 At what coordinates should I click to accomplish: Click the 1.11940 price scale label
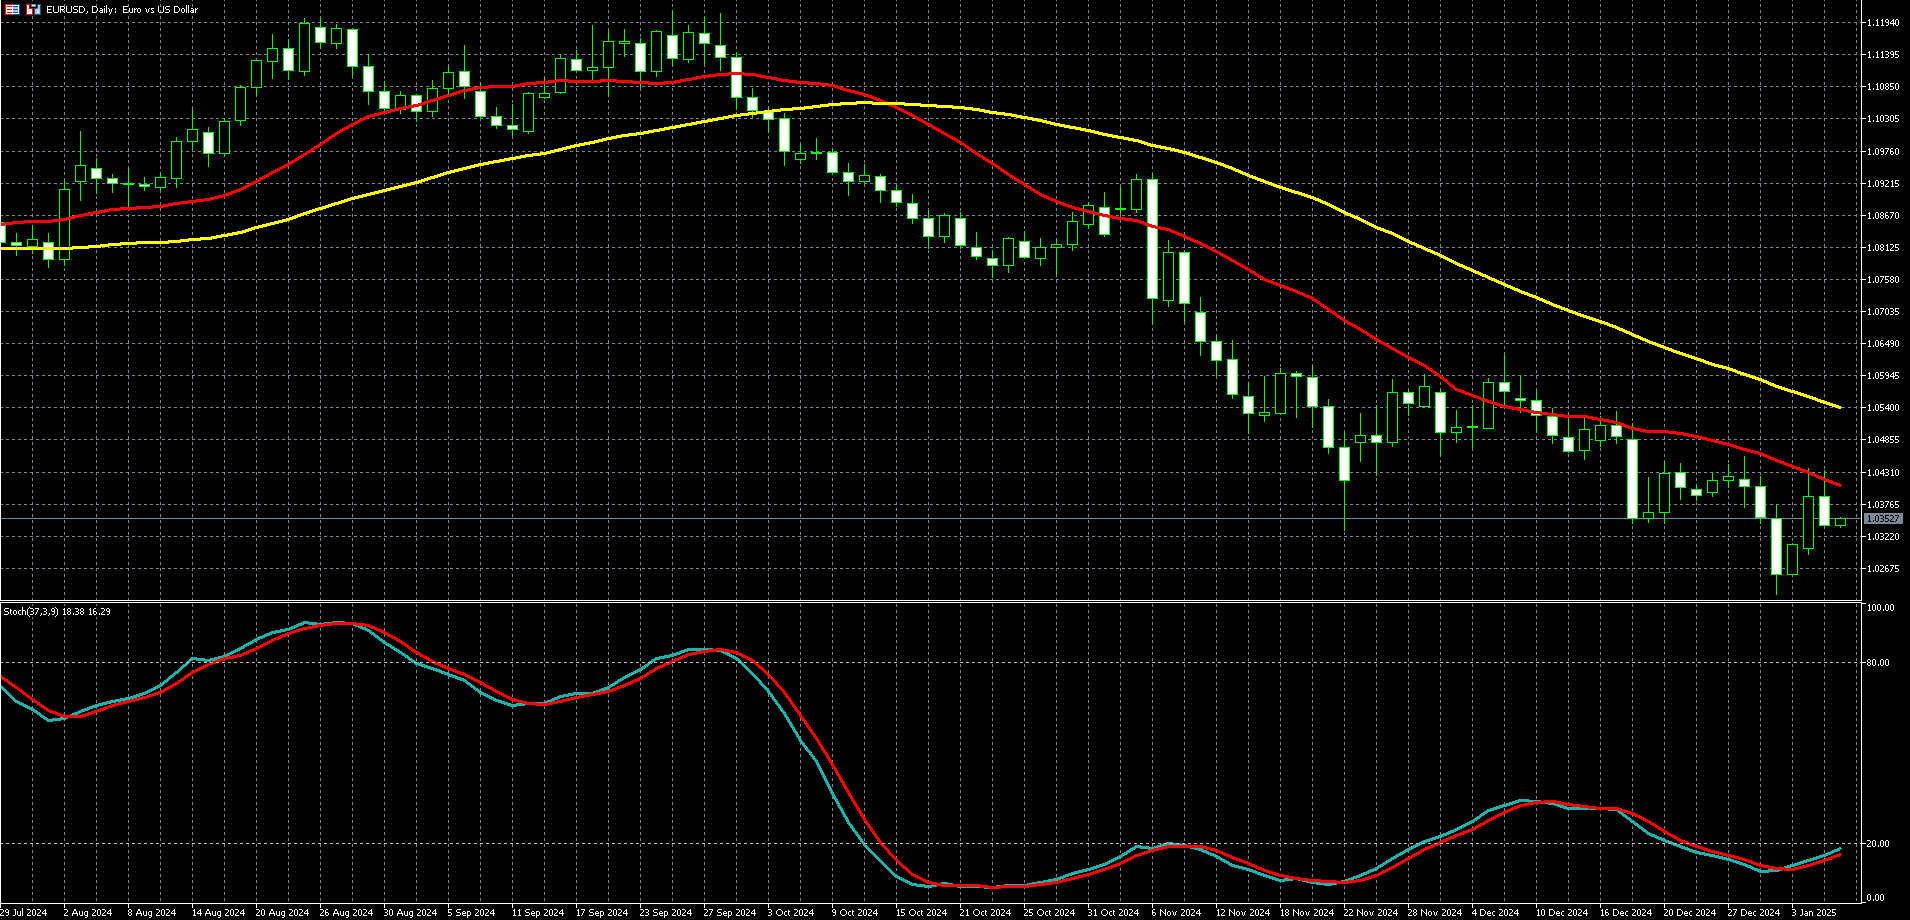(1883, 22)
